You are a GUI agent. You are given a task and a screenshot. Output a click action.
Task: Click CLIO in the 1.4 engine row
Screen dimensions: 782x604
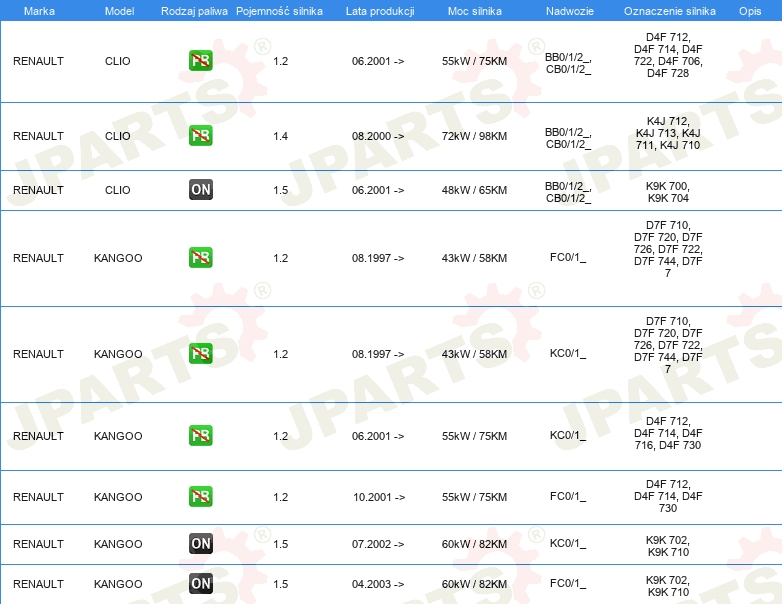pos(118,136)
